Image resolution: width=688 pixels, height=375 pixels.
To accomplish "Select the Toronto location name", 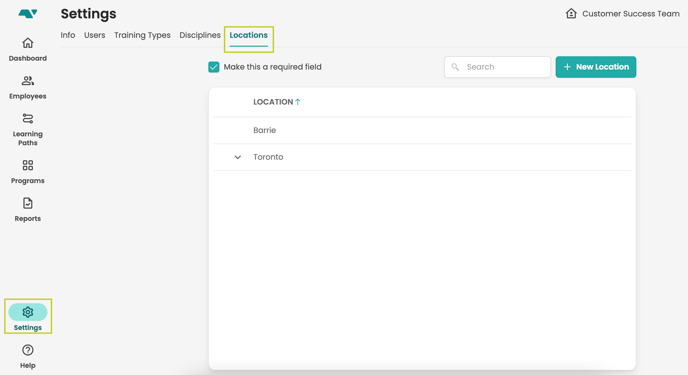I will 268,157.
